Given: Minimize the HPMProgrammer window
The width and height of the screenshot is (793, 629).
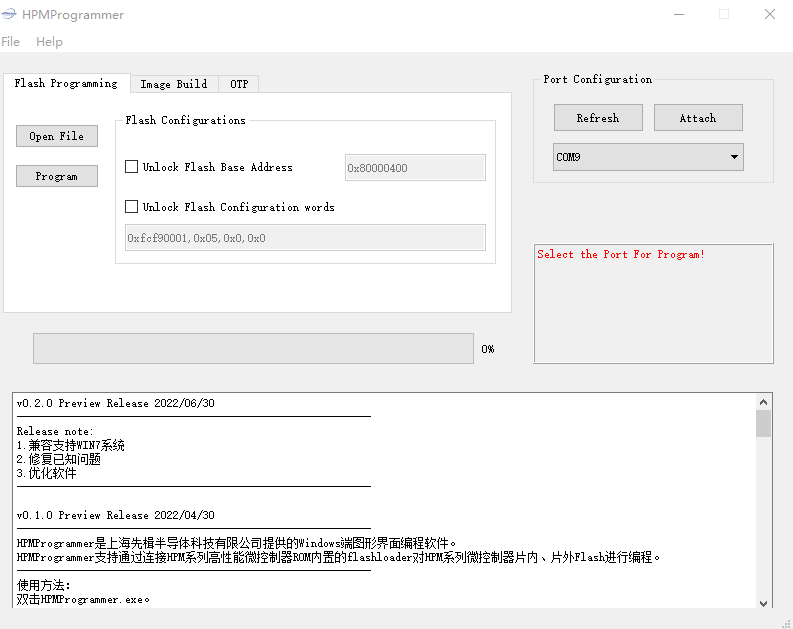Looking at the screenshot, I should [679, 14].
